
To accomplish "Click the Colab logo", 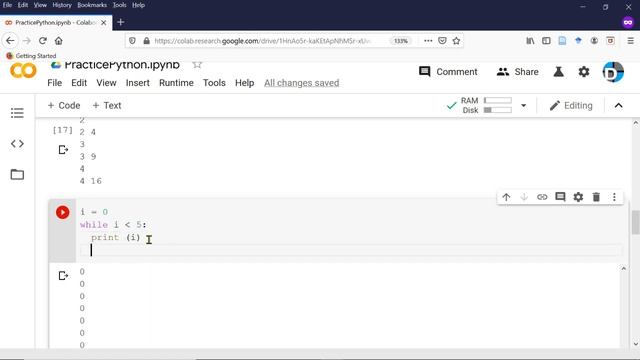I will tap(23, 71).
